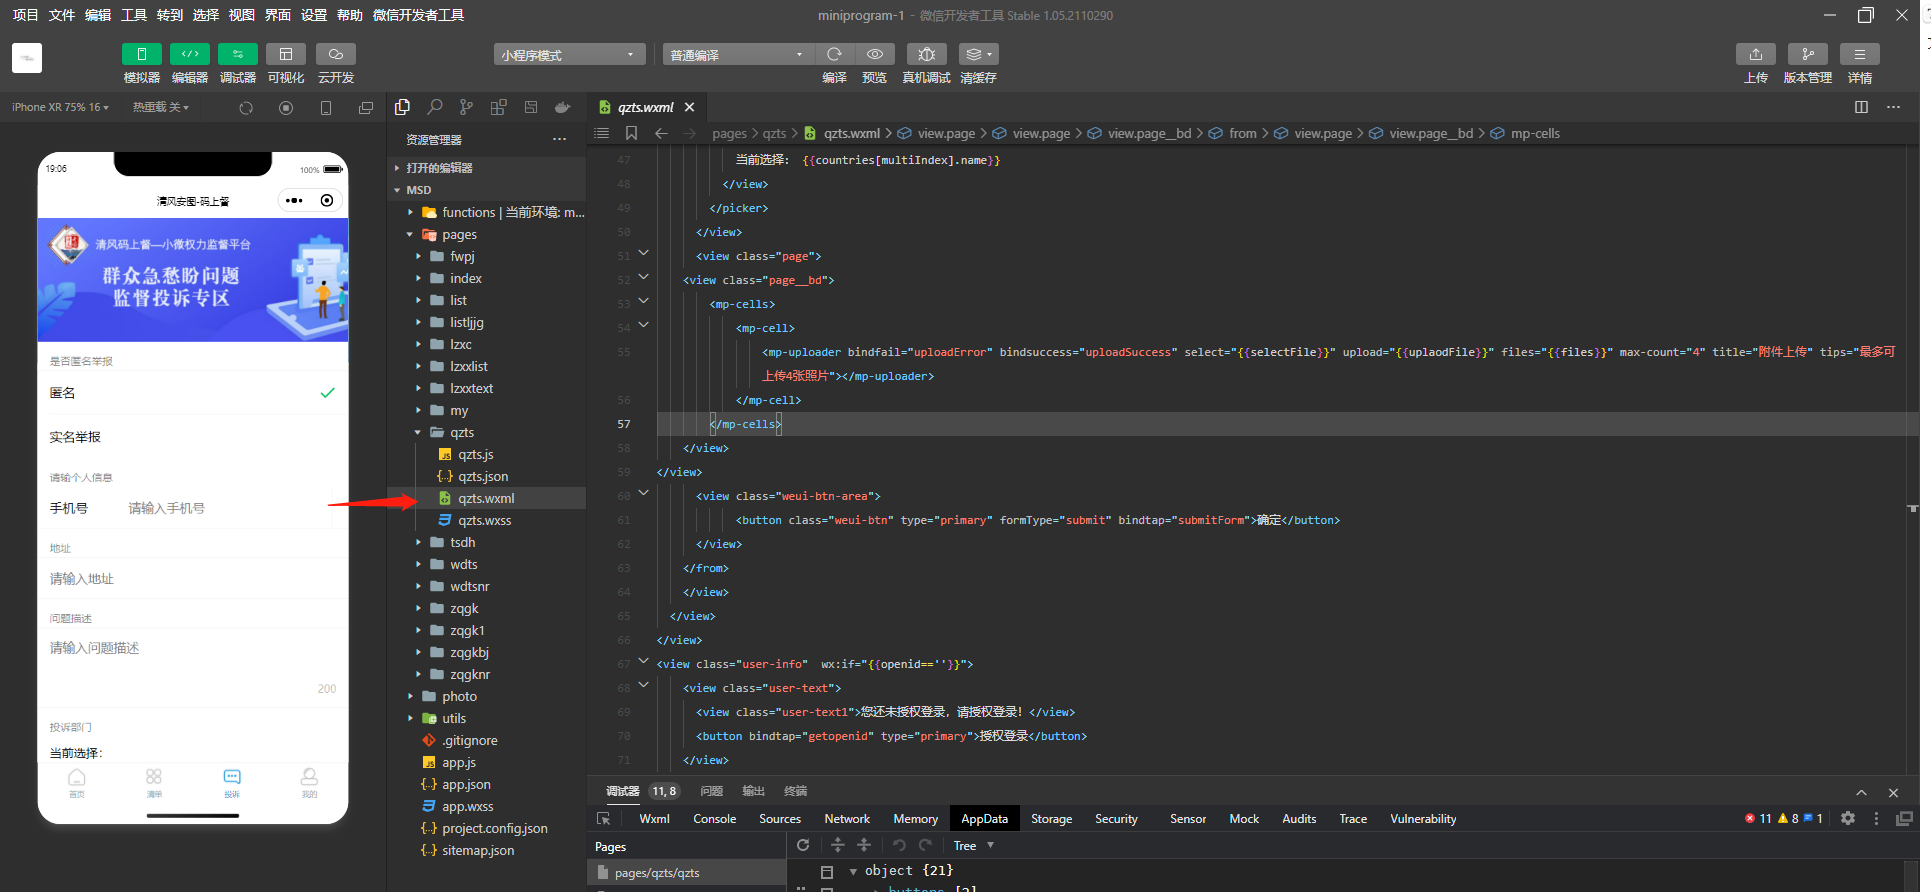Click the 预览 preview eye icon

click(x=875, y=54)
